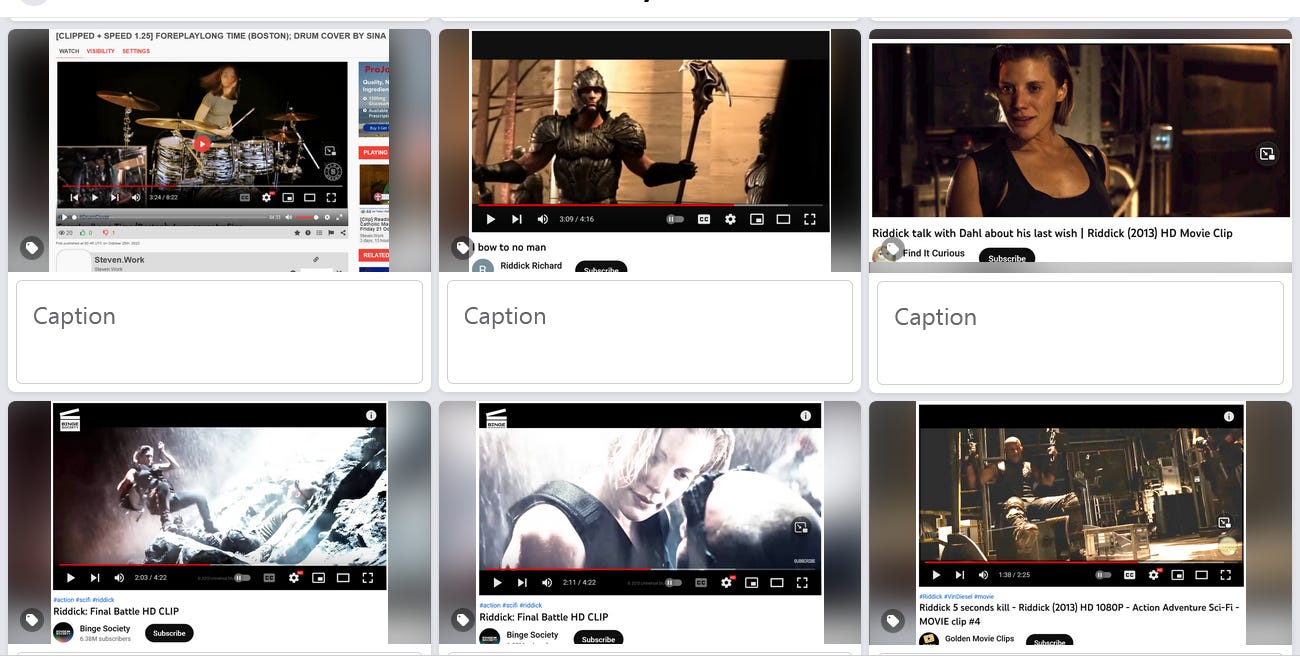
Task: Click Subscribe next to Riddick Richard
Action: click(601, 268)
